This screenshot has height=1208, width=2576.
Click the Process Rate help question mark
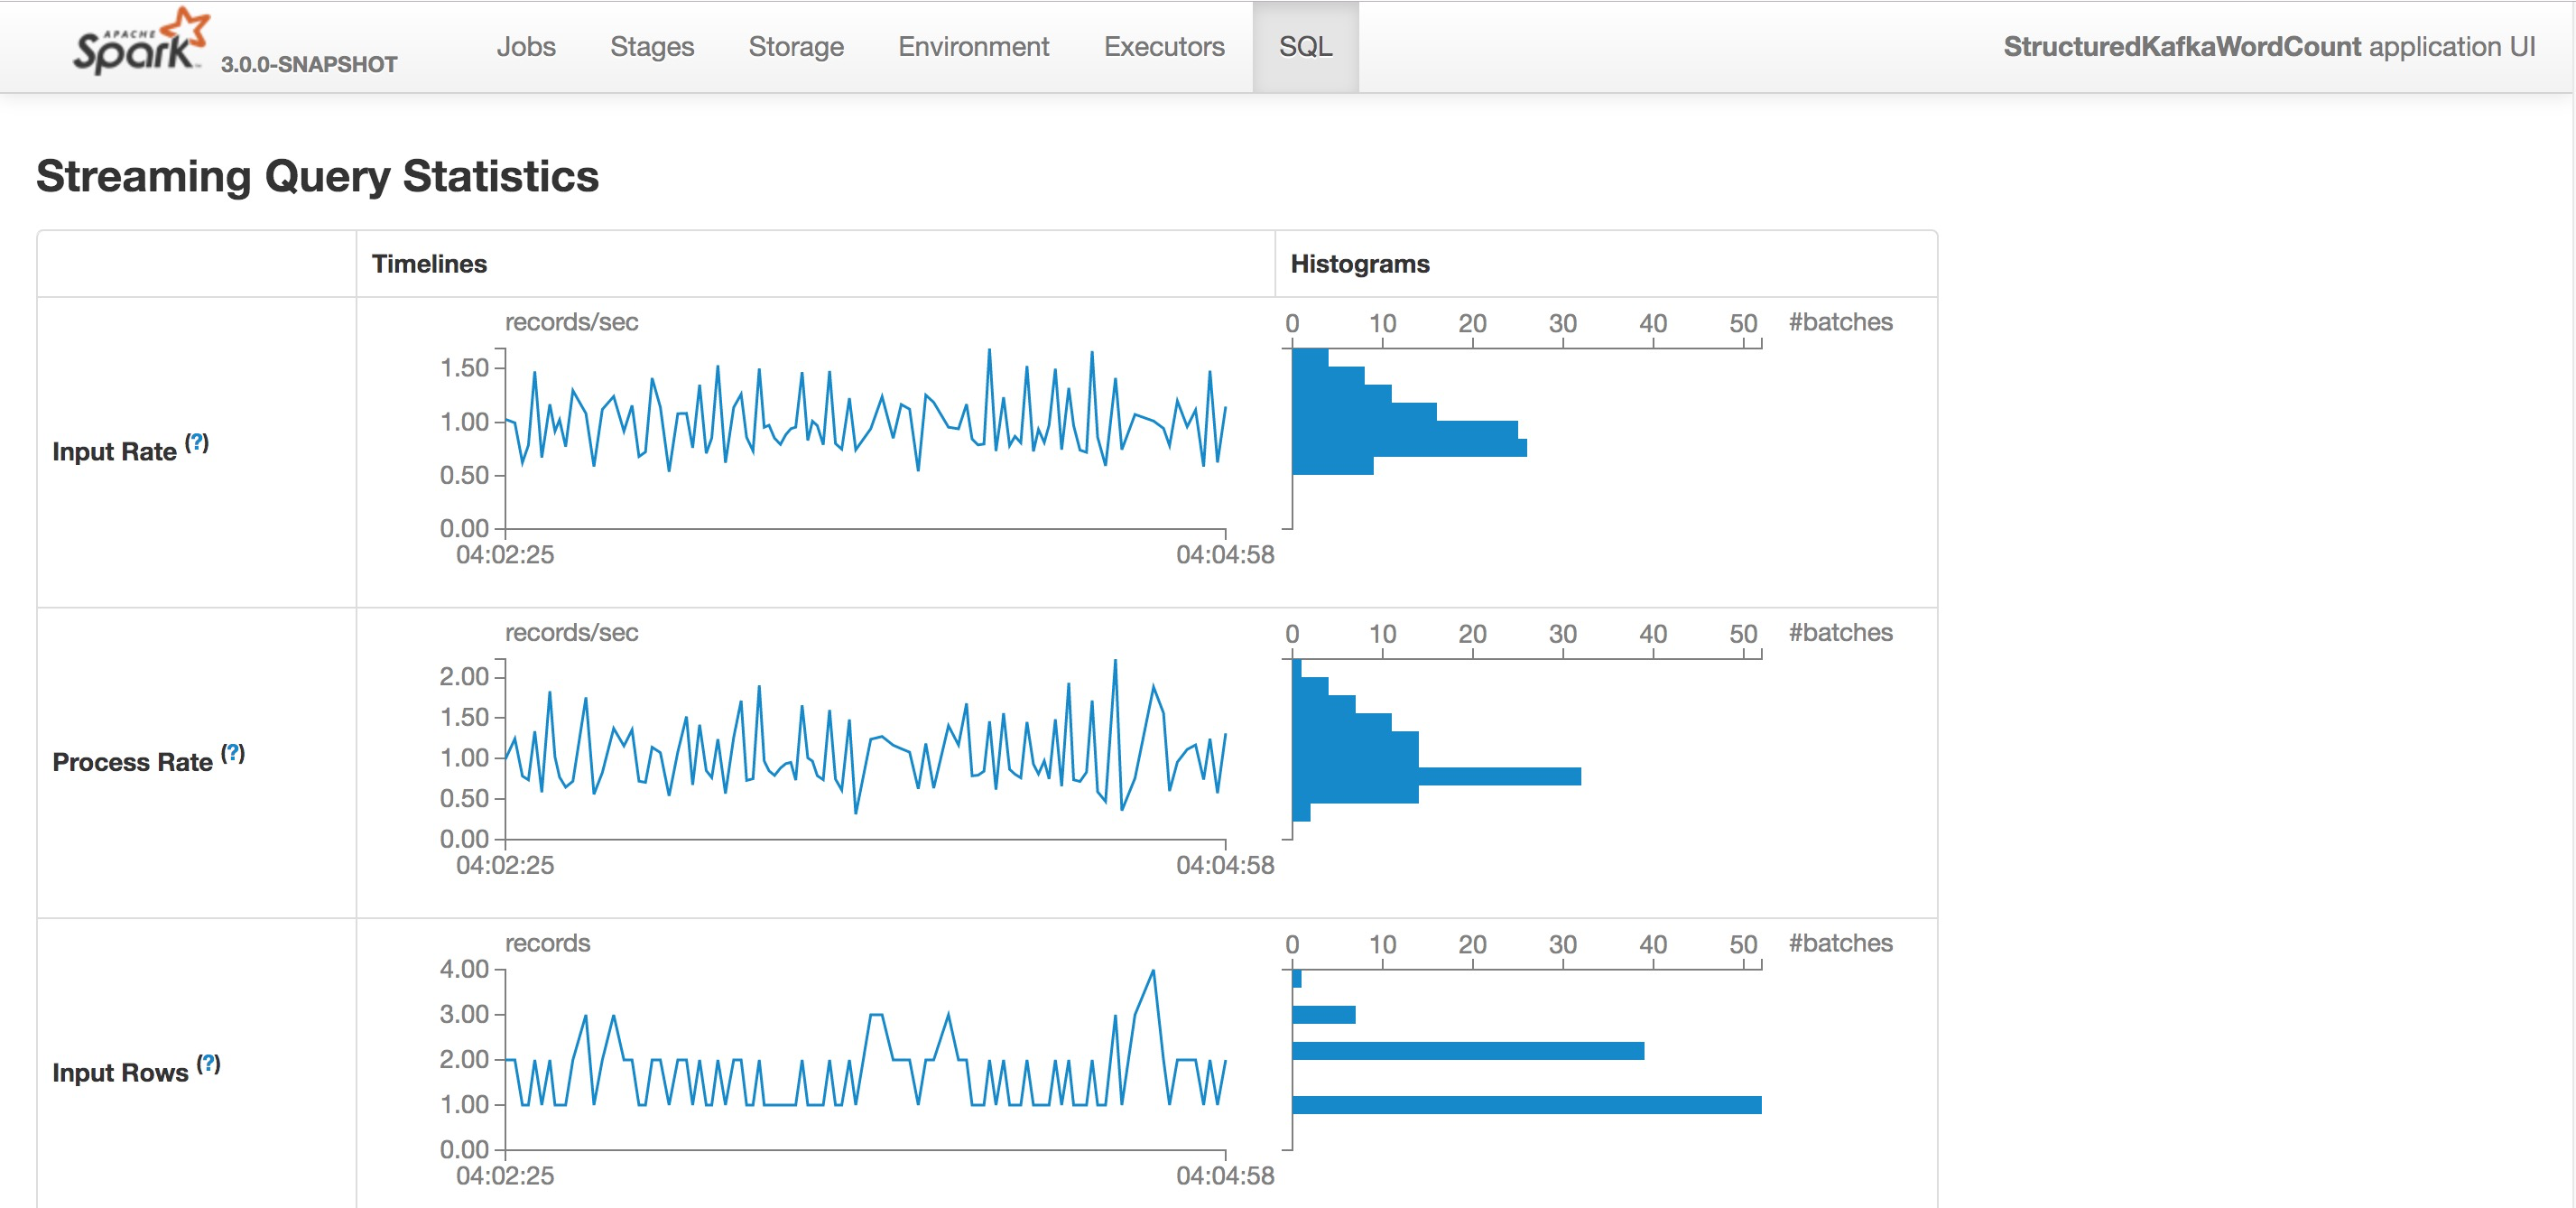pos(233,753)
